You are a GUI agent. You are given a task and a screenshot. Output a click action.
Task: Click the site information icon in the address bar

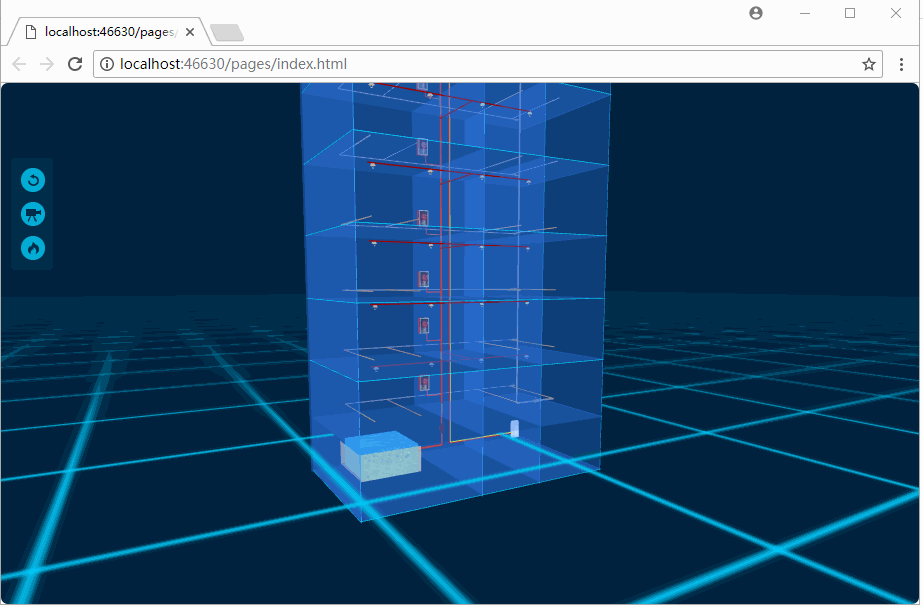[x=106, y=64]
